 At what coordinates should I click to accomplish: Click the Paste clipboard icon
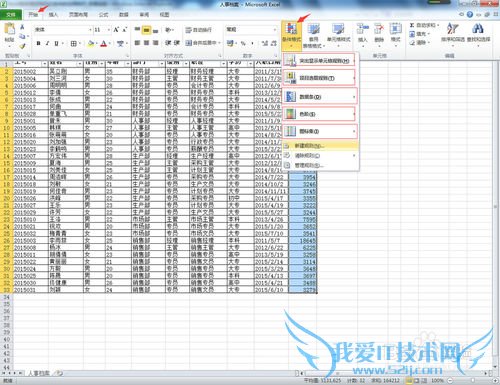click(9, 30)
